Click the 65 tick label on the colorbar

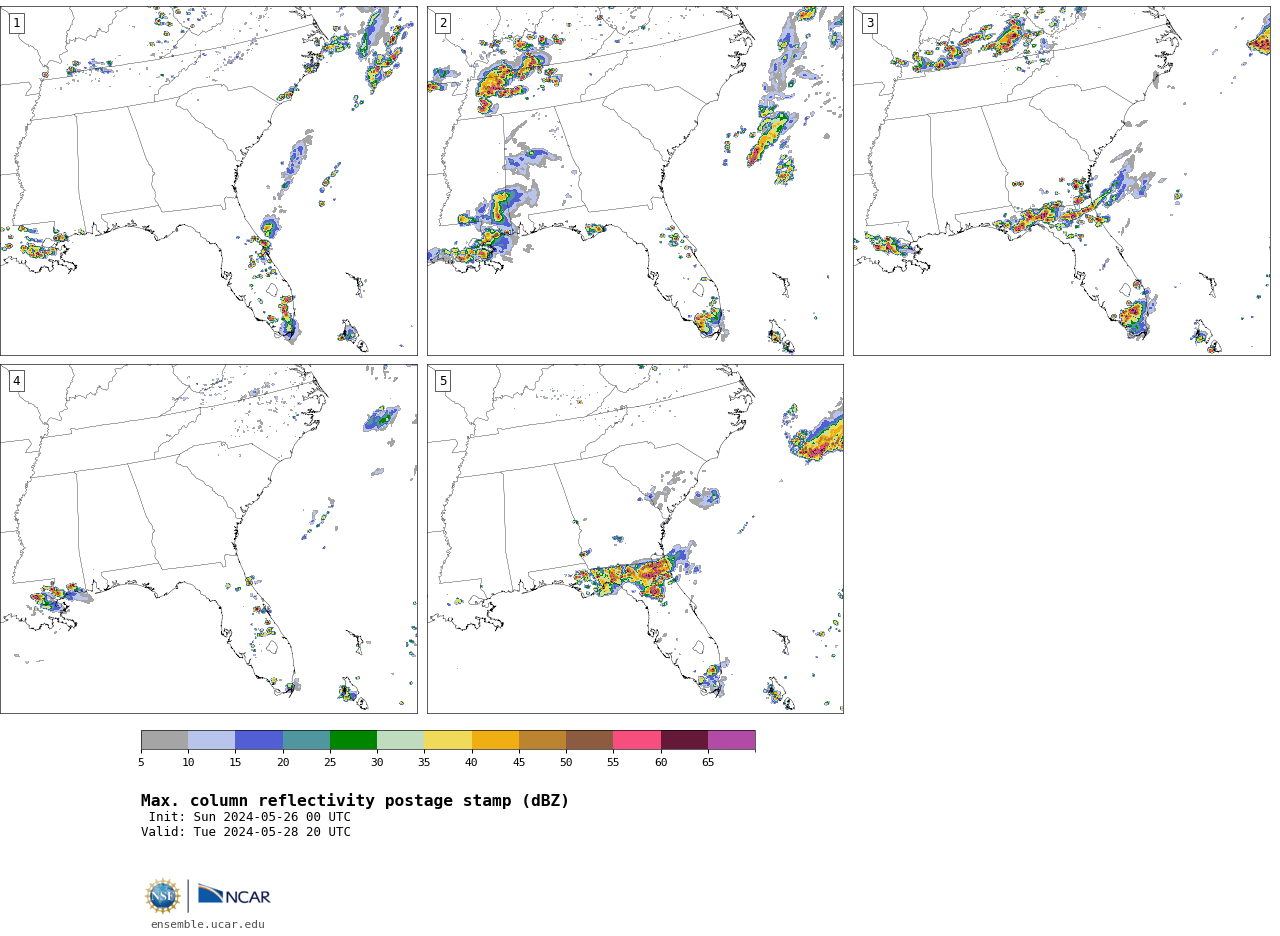708,763
